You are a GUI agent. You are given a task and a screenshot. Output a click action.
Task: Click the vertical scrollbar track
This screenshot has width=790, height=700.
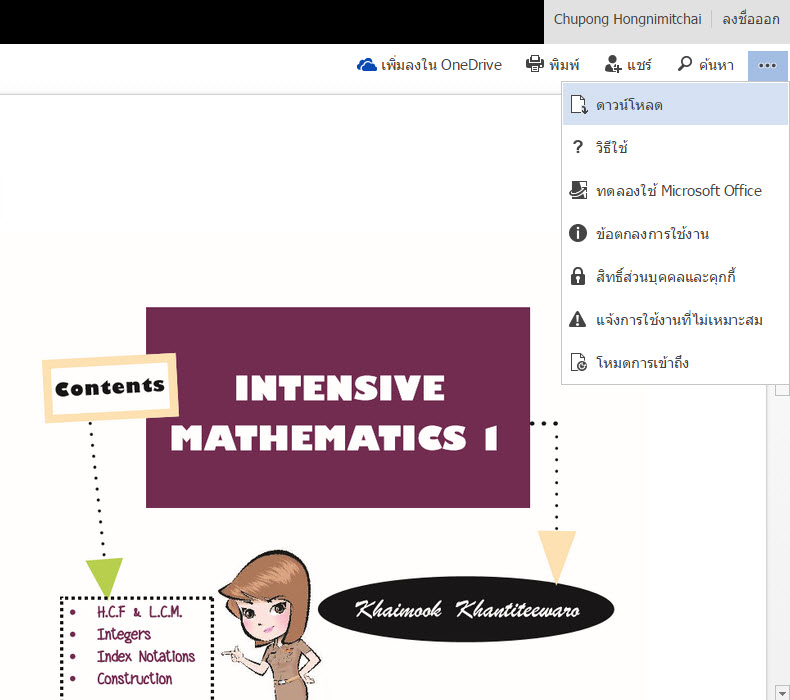click(782, 539)
